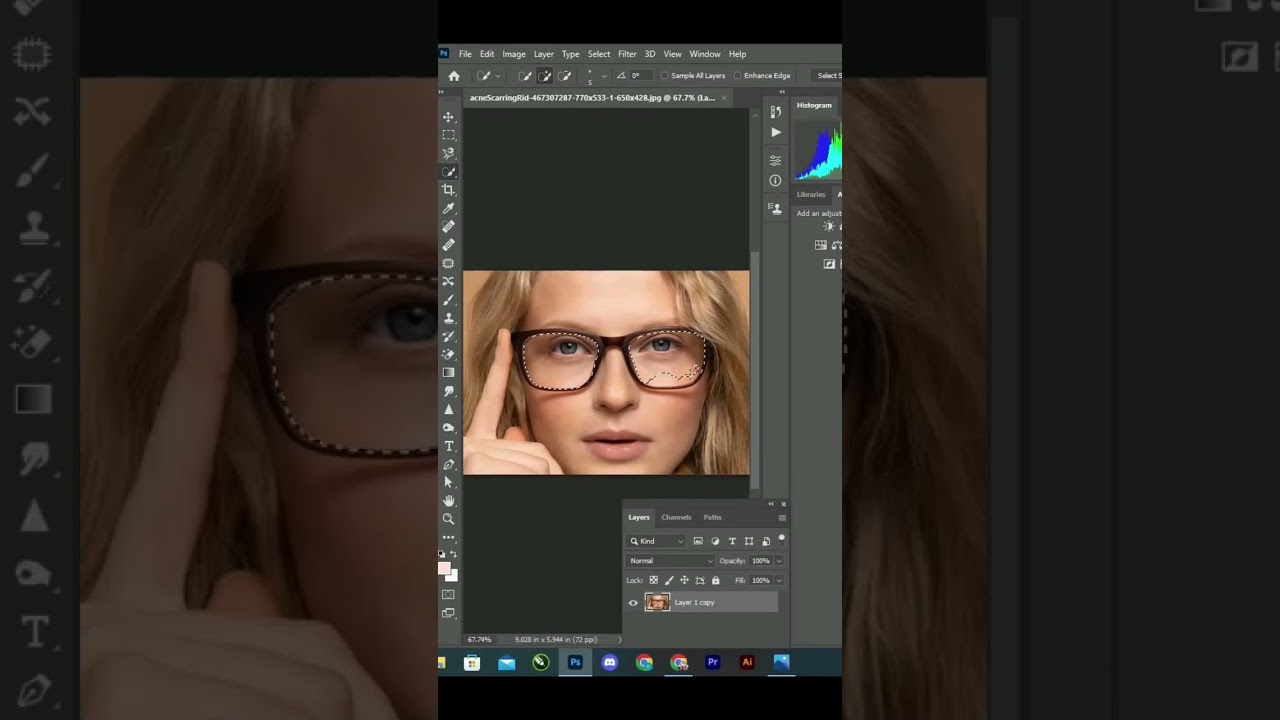Select the Gradient tool

pyautogui.click(x=448, y=372)
